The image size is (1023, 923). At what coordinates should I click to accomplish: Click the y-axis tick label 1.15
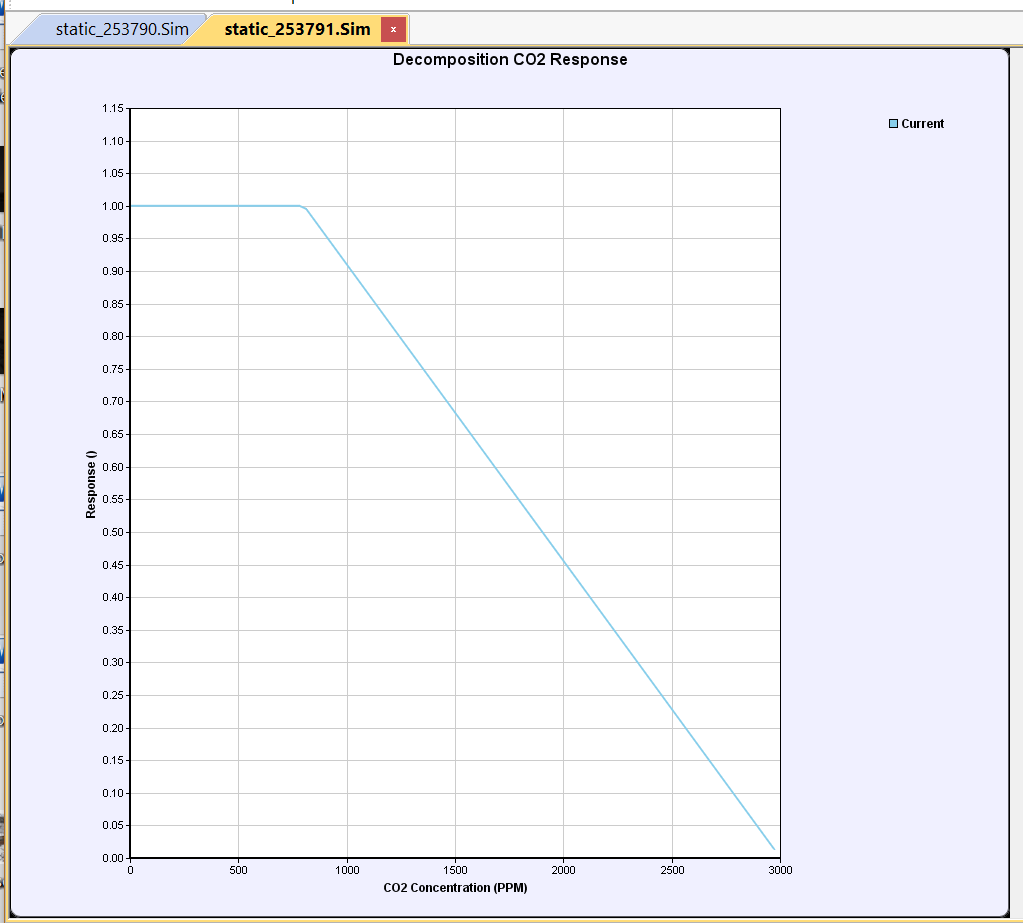click(113, 108)
